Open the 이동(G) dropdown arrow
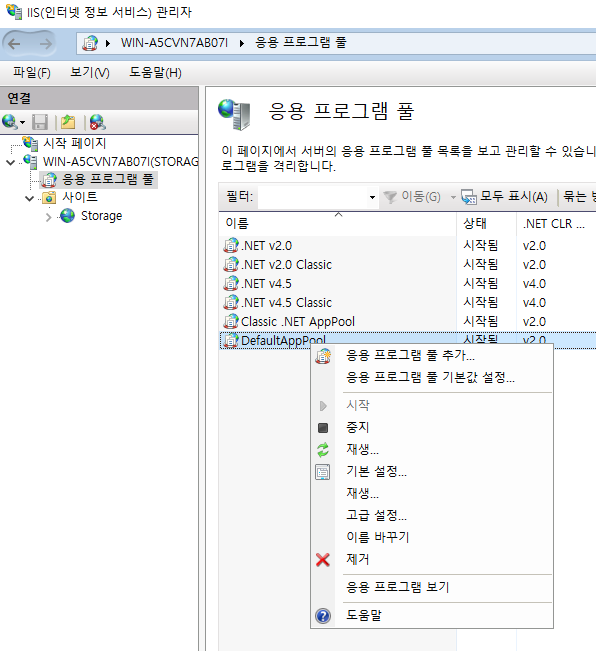Image resolution: width=596 pixels, height=651 pixels. point(453,197)
